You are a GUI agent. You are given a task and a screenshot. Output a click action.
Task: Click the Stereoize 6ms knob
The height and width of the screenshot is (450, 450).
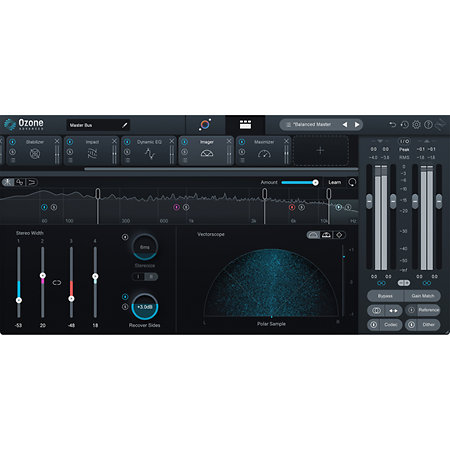pos(145,247)
